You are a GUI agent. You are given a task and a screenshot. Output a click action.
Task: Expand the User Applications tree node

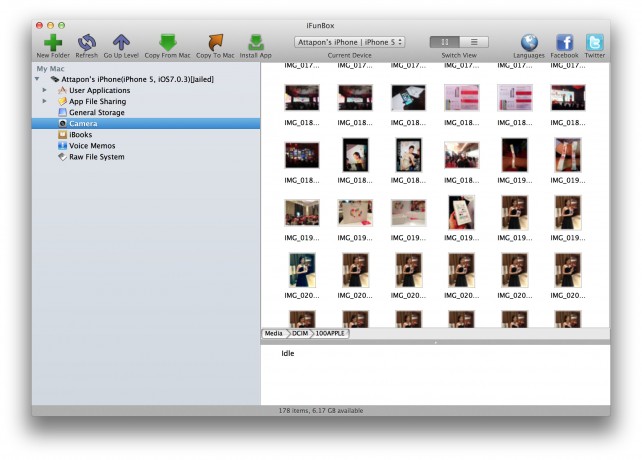tap(44, 90)
